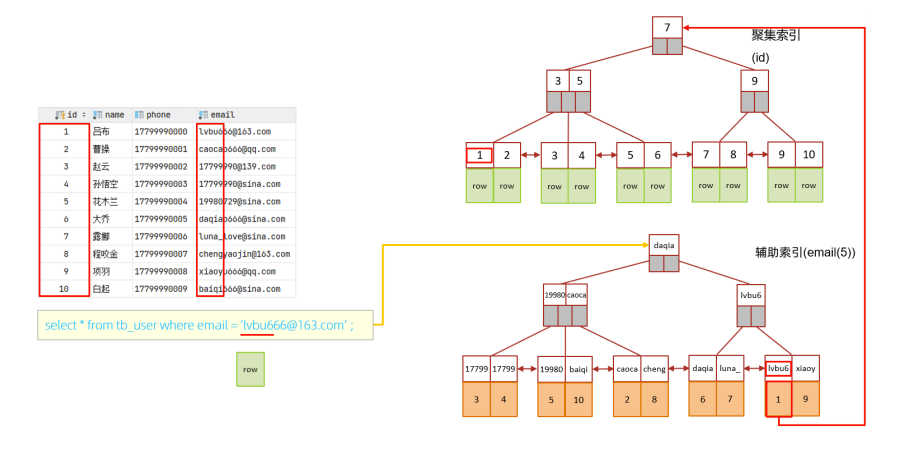This screenshot has width=912, height=454.
Task: Click the root node 7 of the clustered index
Action: point(667,27)
